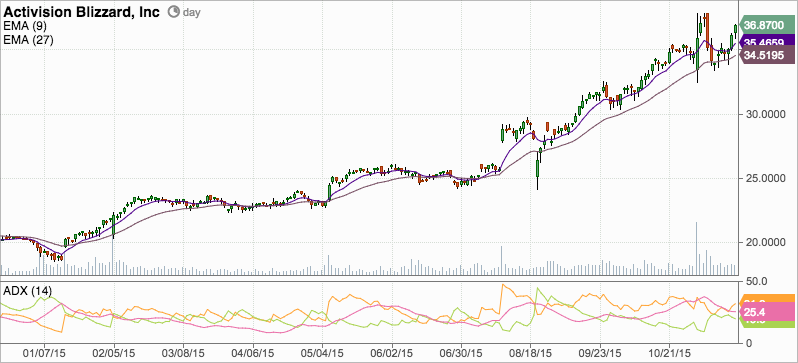Image resolution: width=798 pixels, height=363 pixels.
Task: Select the EMA (9) indicator label
Action: (25, 26)
